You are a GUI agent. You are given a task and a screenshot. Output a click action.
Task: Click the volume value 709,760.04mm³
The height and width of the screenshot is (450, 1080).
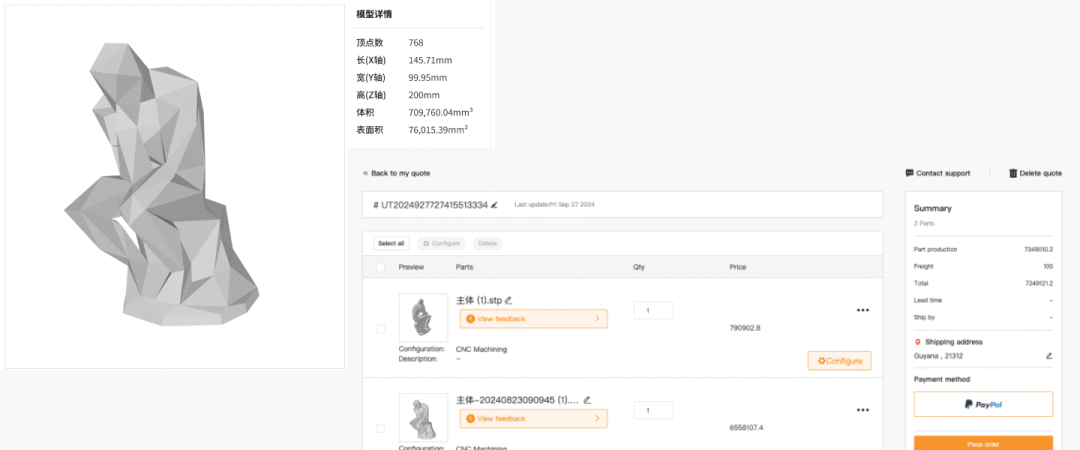point(440,112)
